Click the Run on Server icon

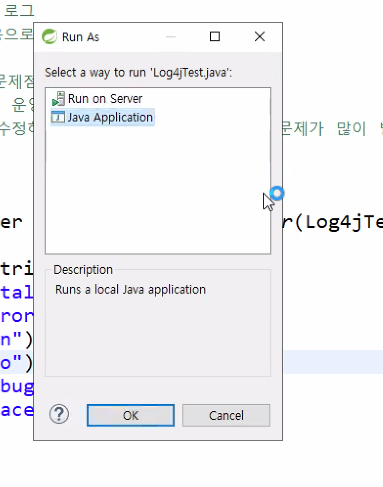point(58,99)
